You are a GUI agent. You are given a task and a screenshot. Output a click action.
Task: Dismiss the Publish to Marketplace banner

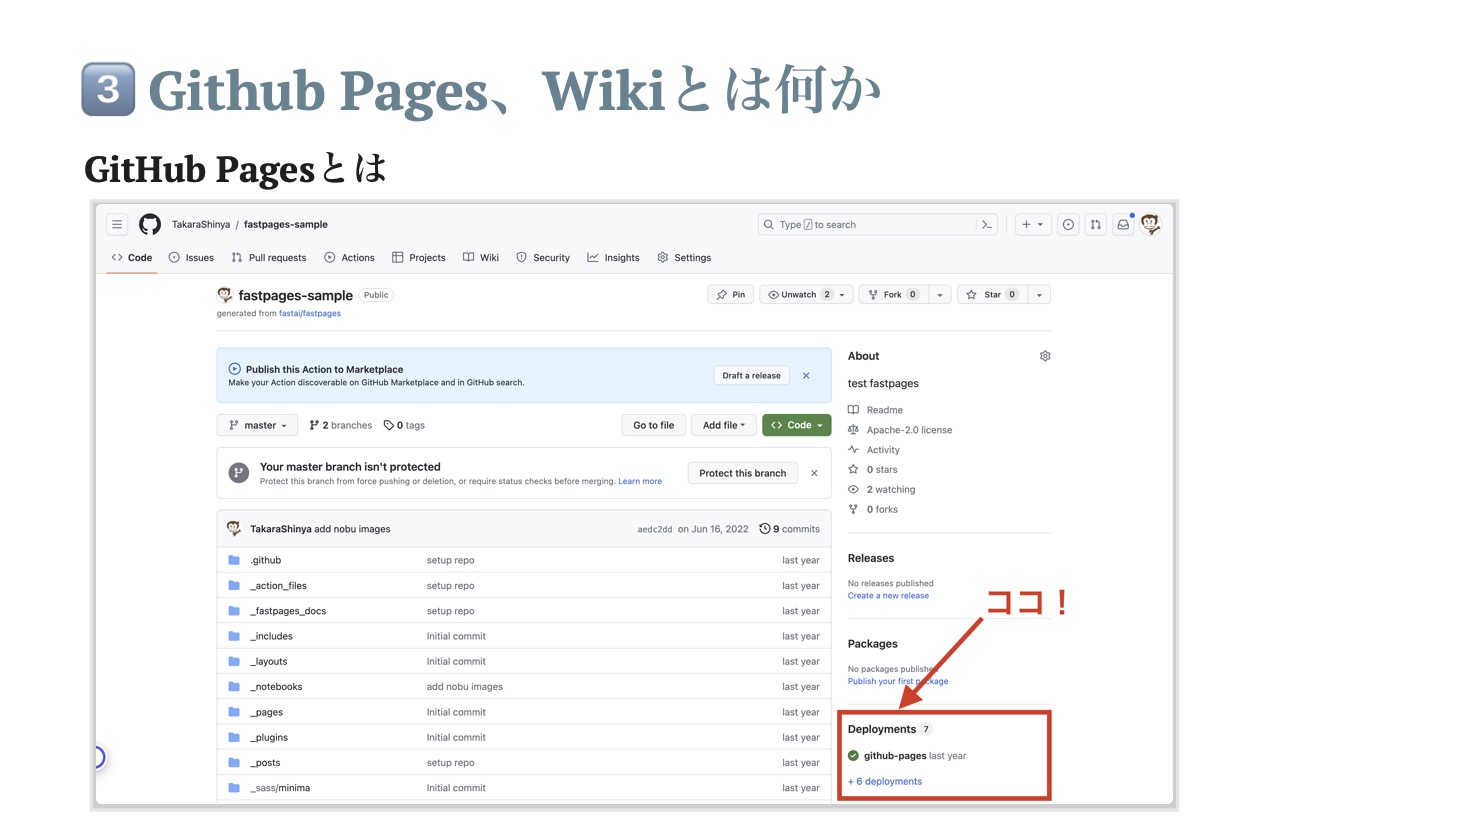806,376
